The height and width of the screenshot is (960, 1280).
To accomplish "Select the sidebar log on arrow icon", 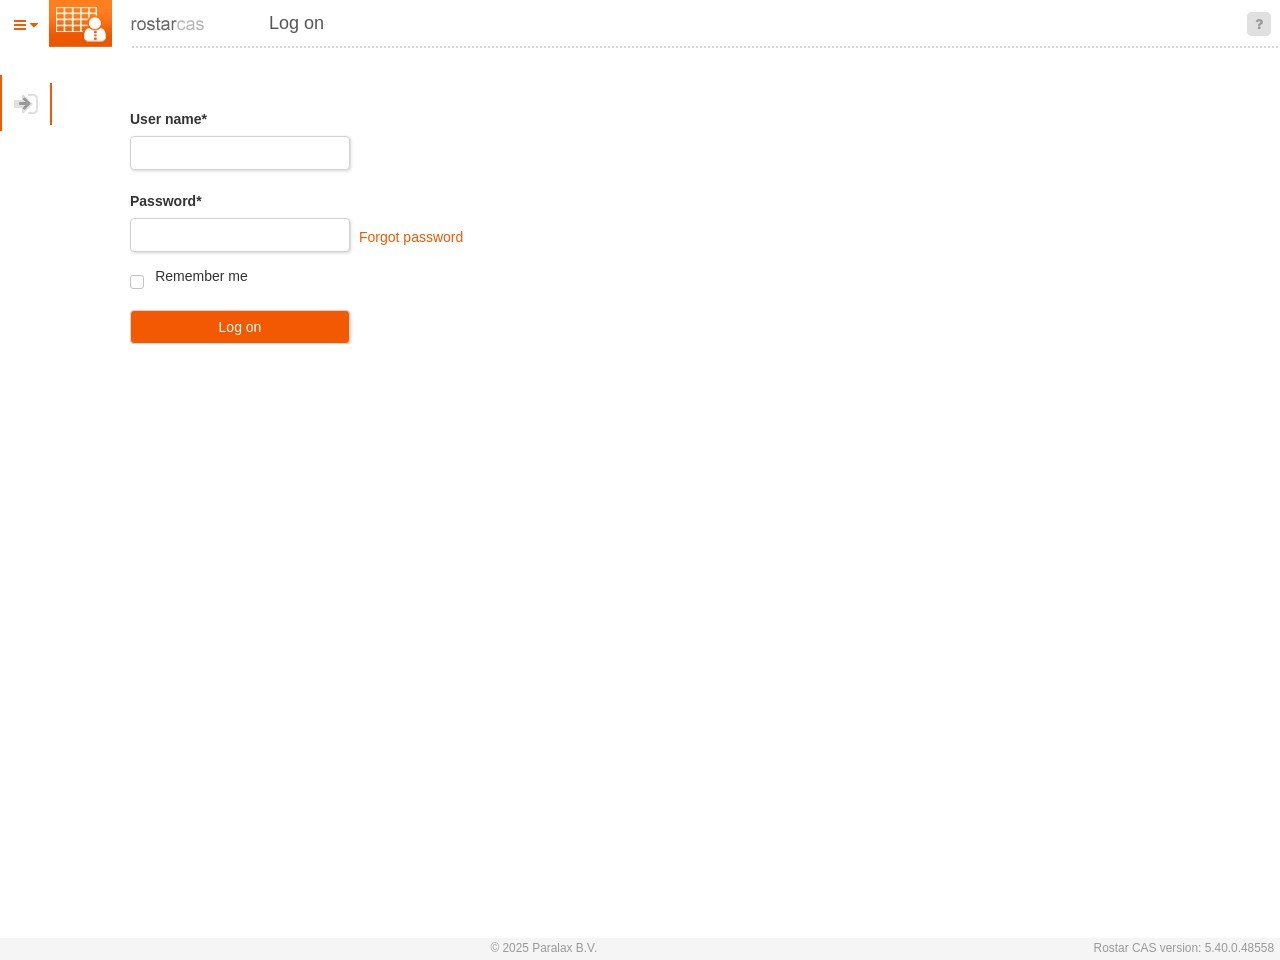I will [x=25, y=104].
